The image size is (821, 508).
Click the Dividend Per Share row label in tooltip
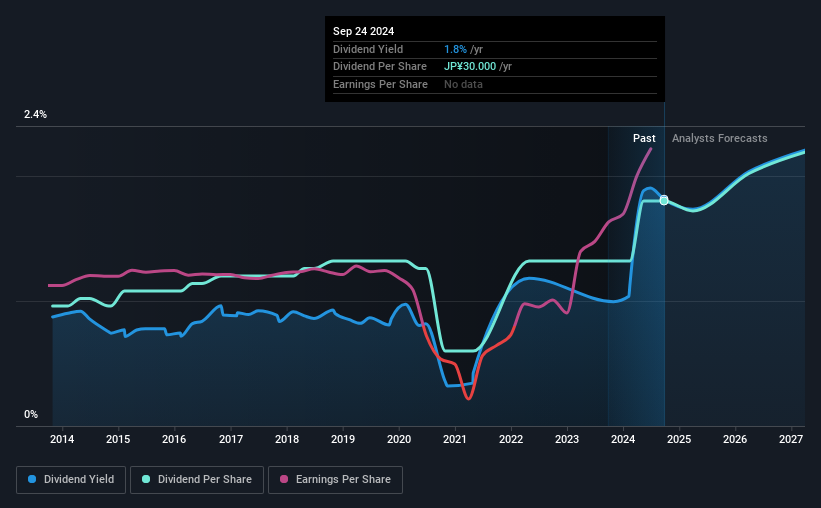[380, 67]
